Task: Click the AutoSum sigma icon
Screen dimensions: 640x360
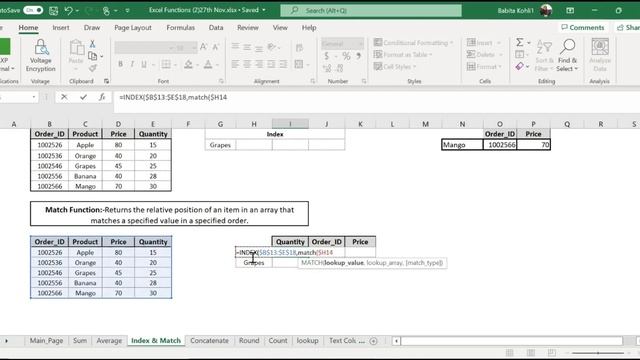Action: [519, 42]
